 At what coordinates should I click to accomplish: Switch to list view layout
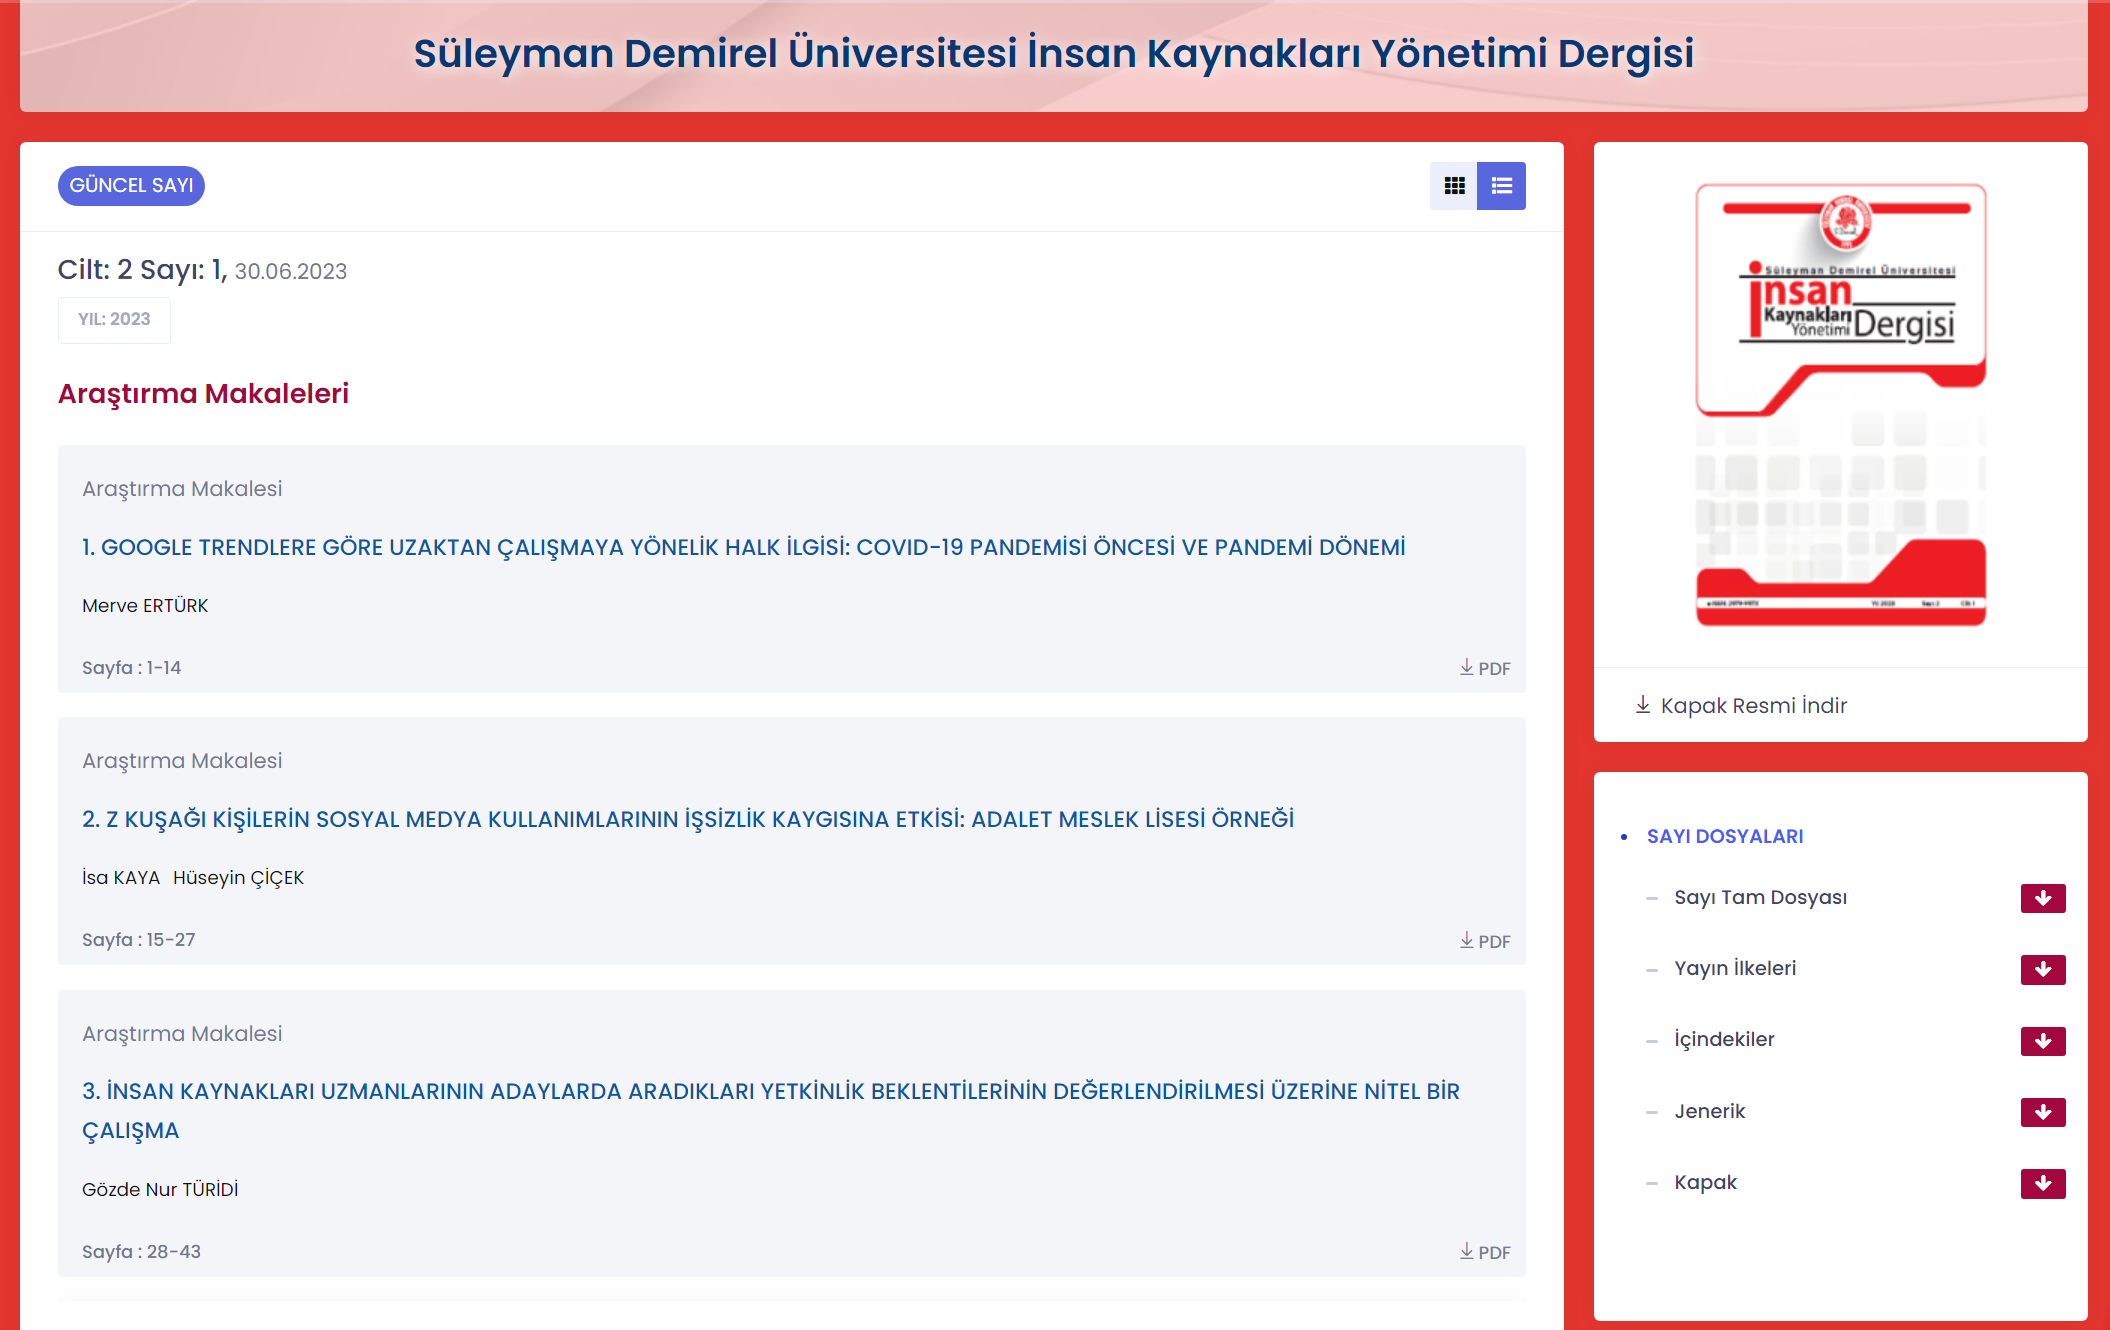[x=1501, y=186]
